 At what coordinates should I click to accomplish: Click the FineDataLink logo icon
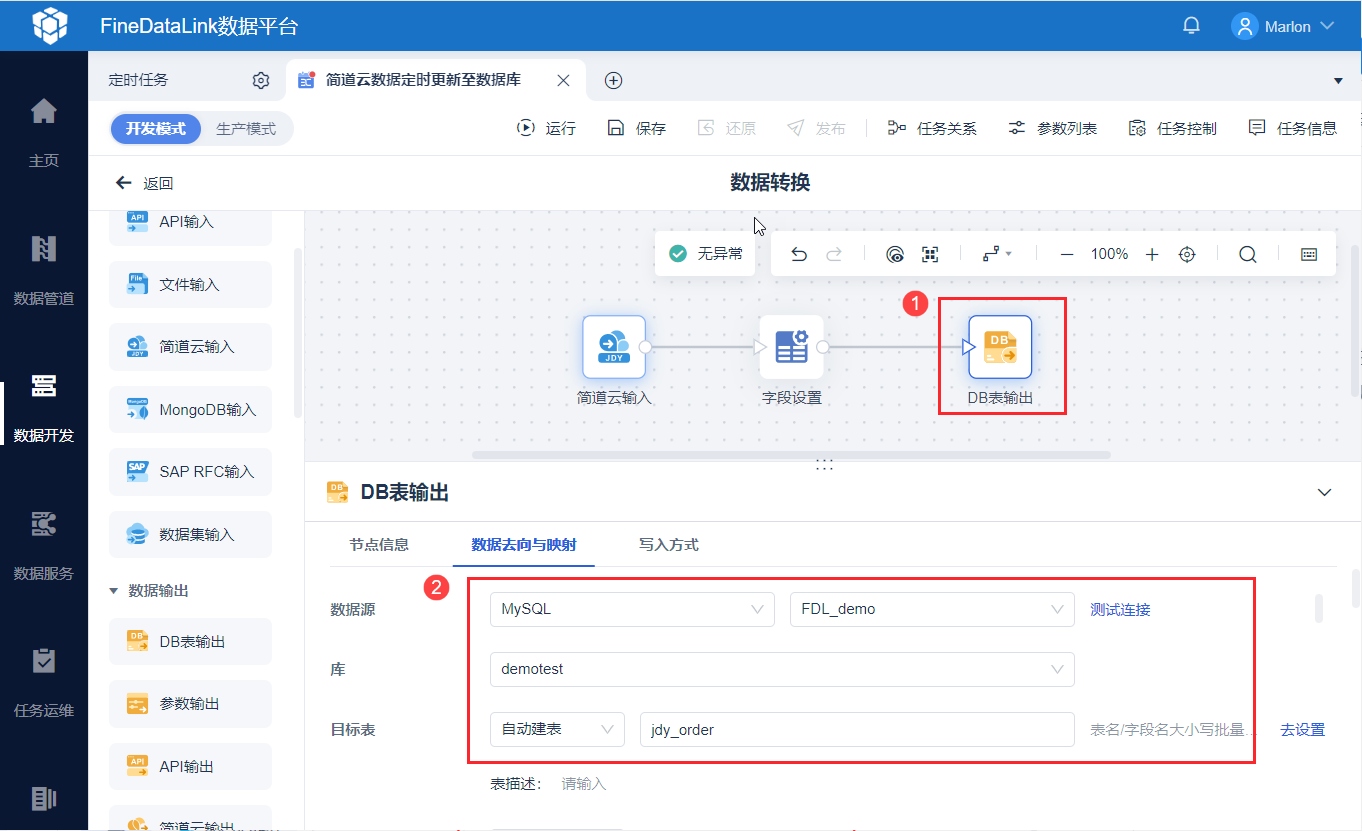tap(49, 26)
